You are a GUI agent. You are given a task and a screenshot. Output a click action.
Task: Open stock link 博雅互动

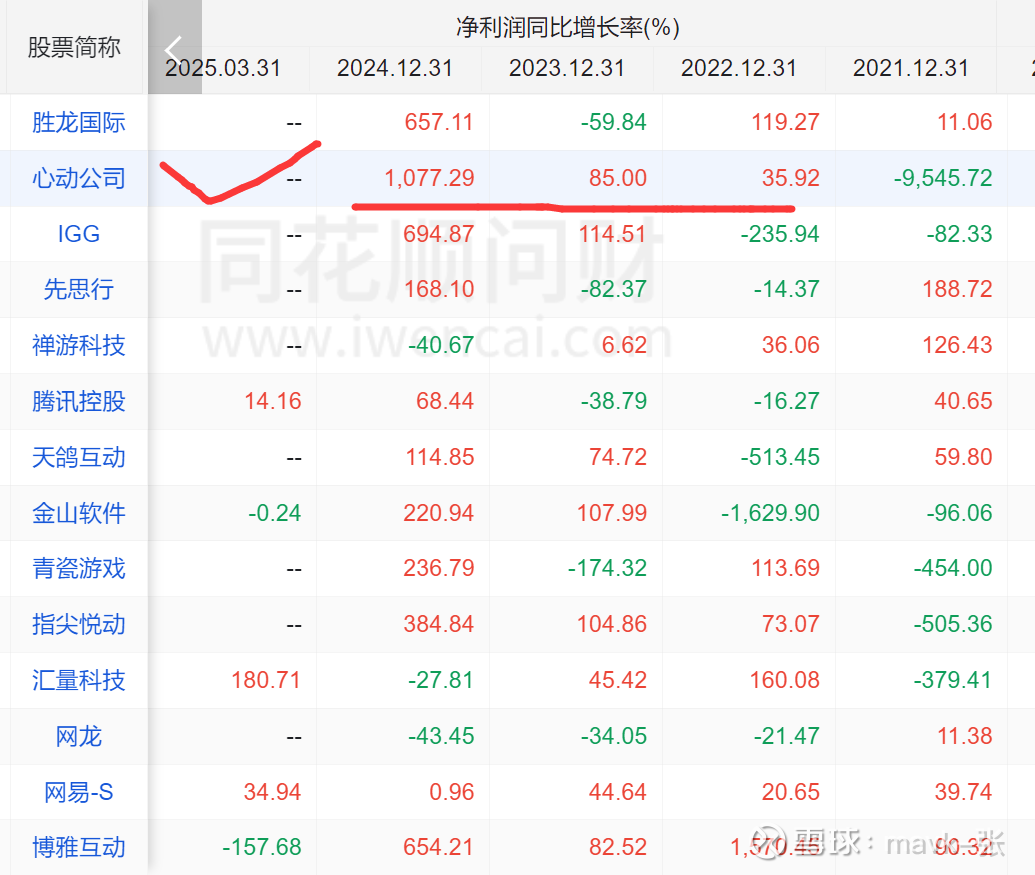79,847
